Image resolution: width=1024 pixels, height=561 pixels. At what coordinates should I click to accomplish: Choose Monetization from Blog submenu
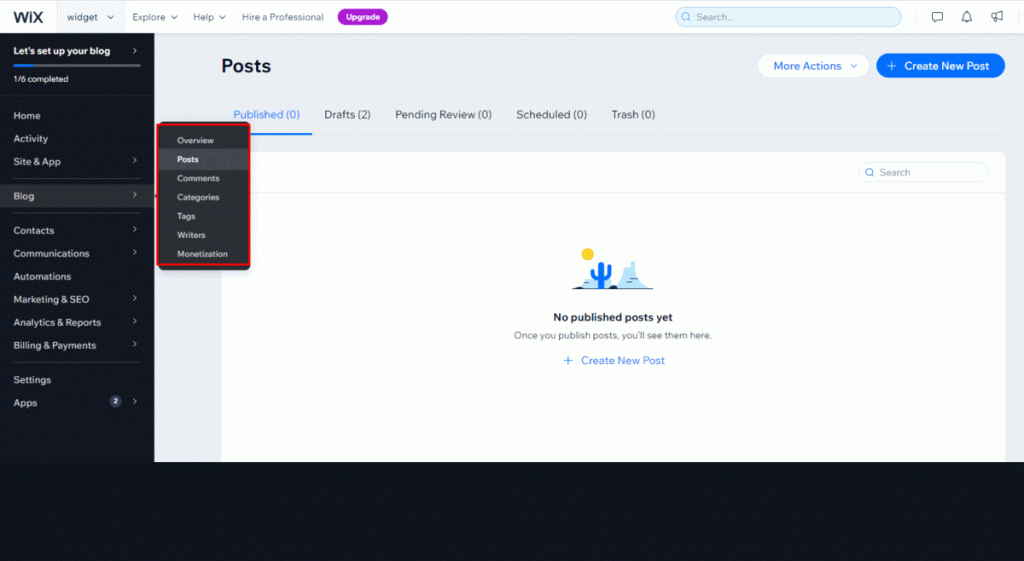click(202, 254)
